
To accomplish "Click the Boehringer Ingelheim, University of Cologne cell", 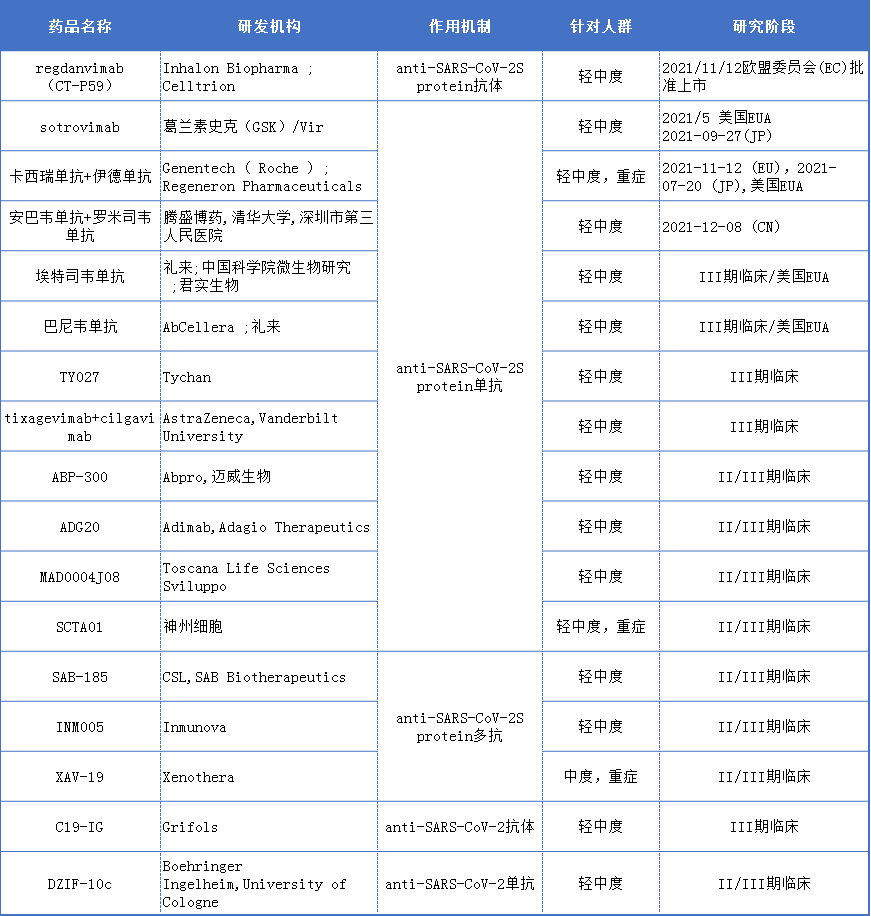I will pyautogui.click(x=269, y=883).
